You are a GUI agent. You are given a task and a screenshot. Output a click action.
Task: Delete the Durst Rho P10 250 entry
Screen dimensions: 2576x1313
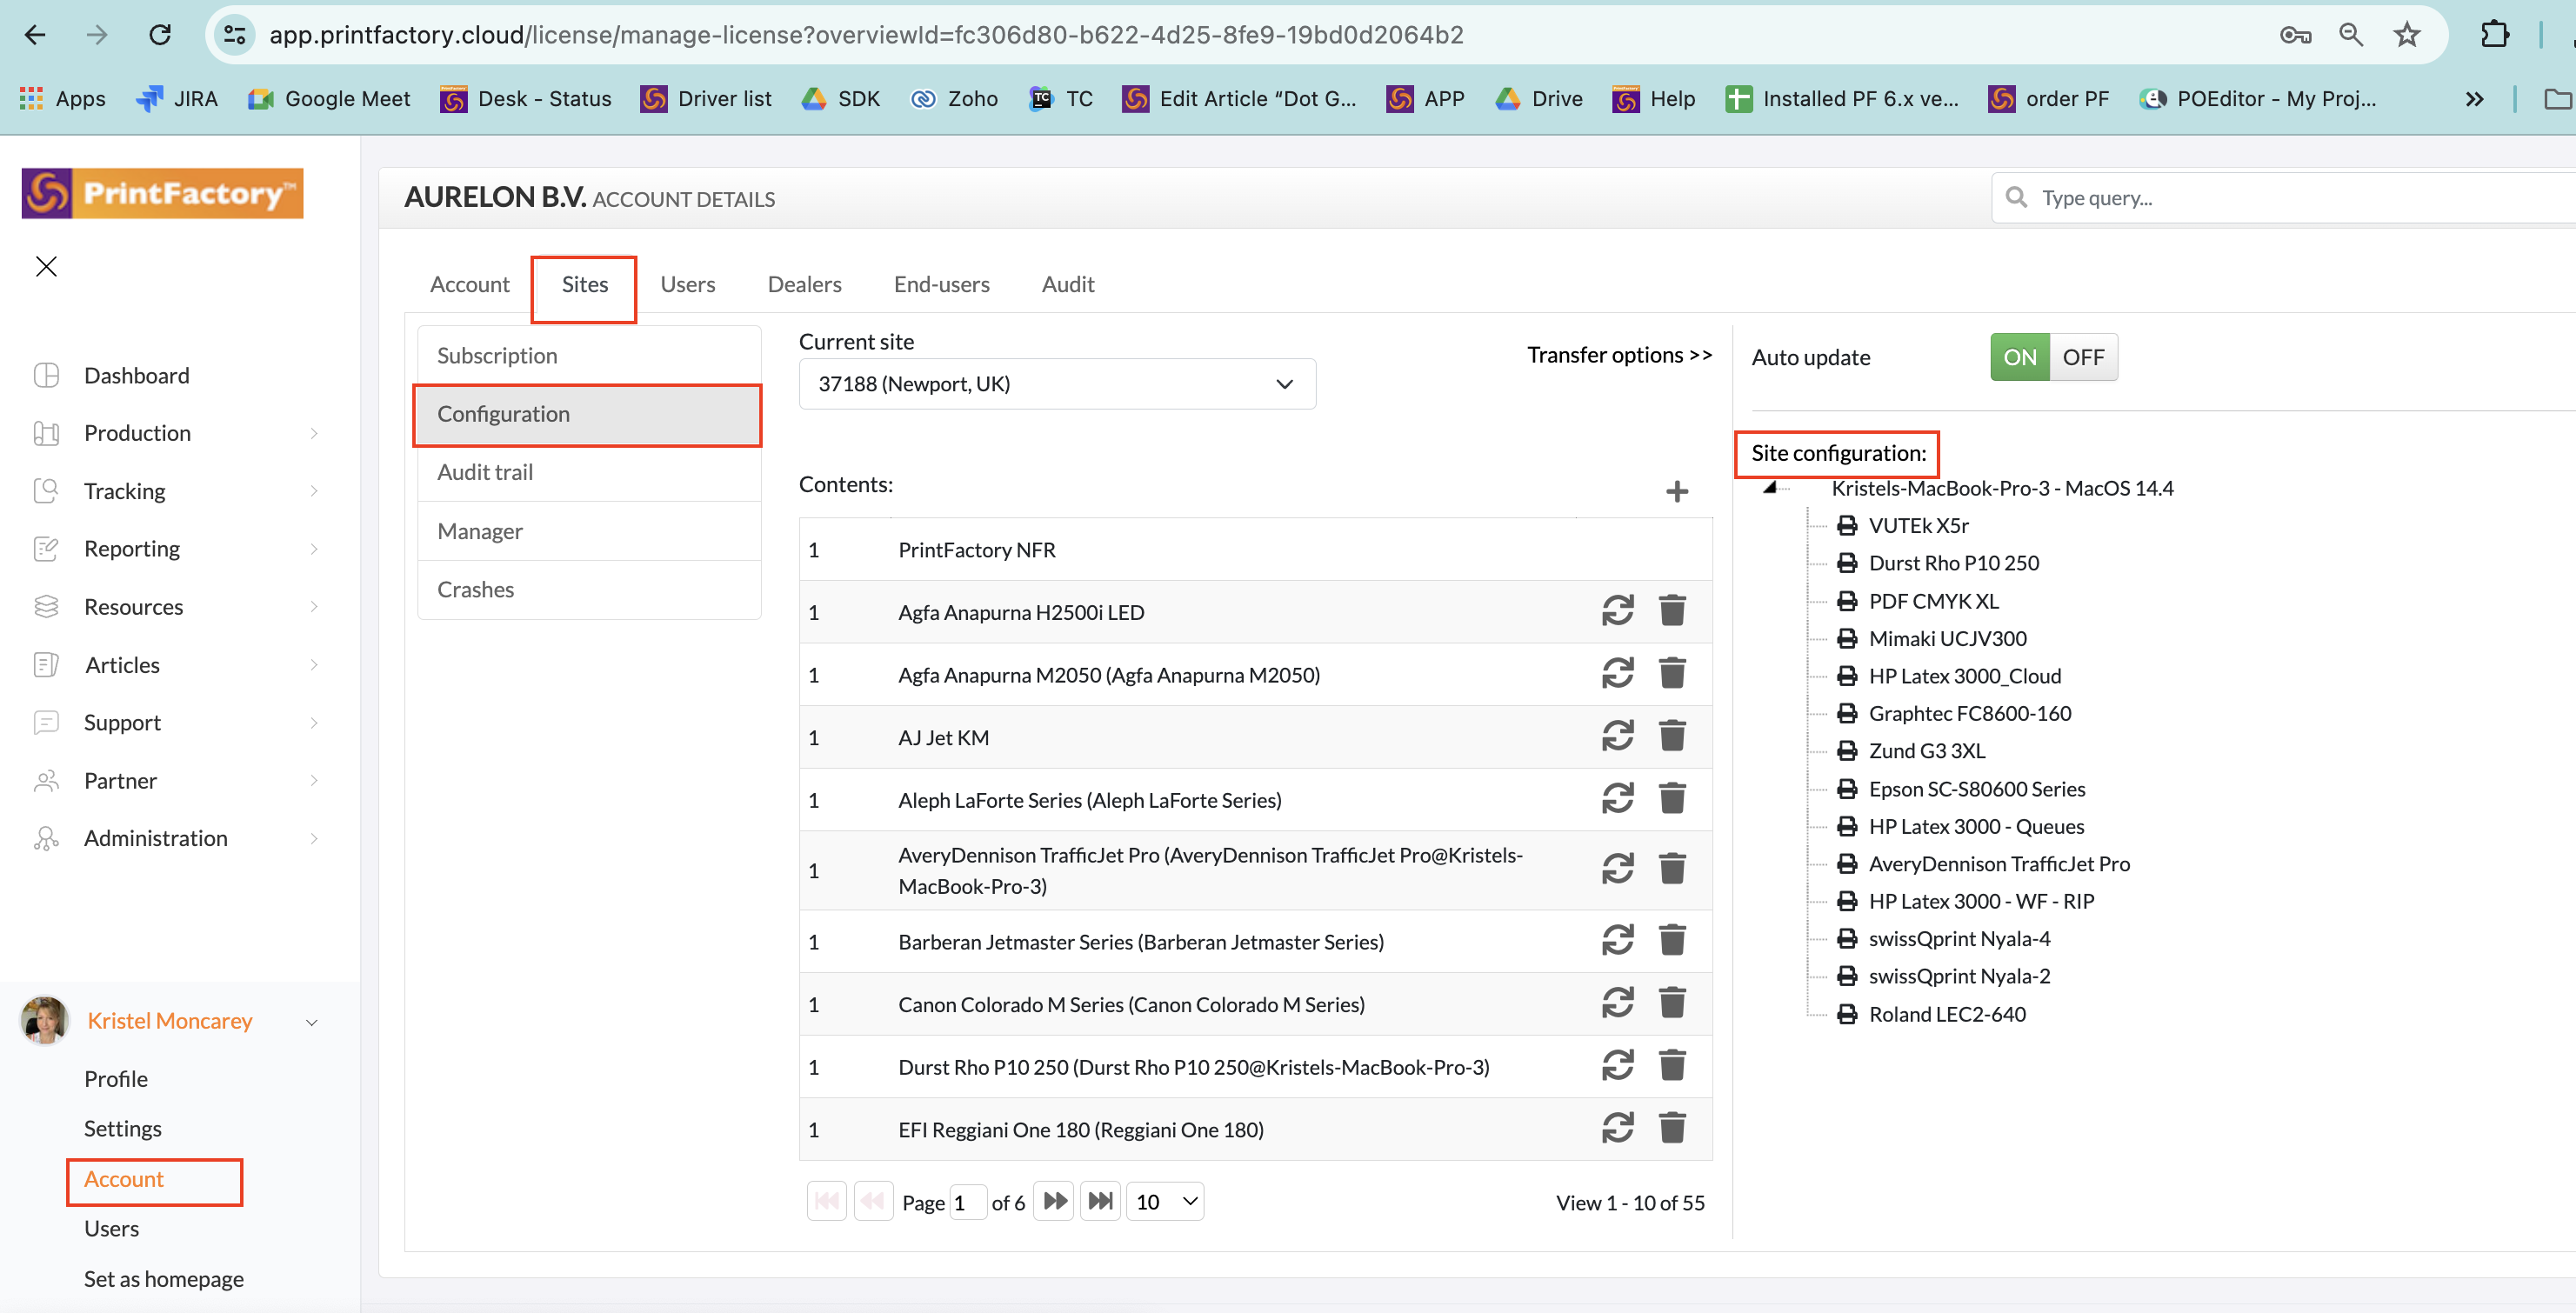[1672, 1065]
